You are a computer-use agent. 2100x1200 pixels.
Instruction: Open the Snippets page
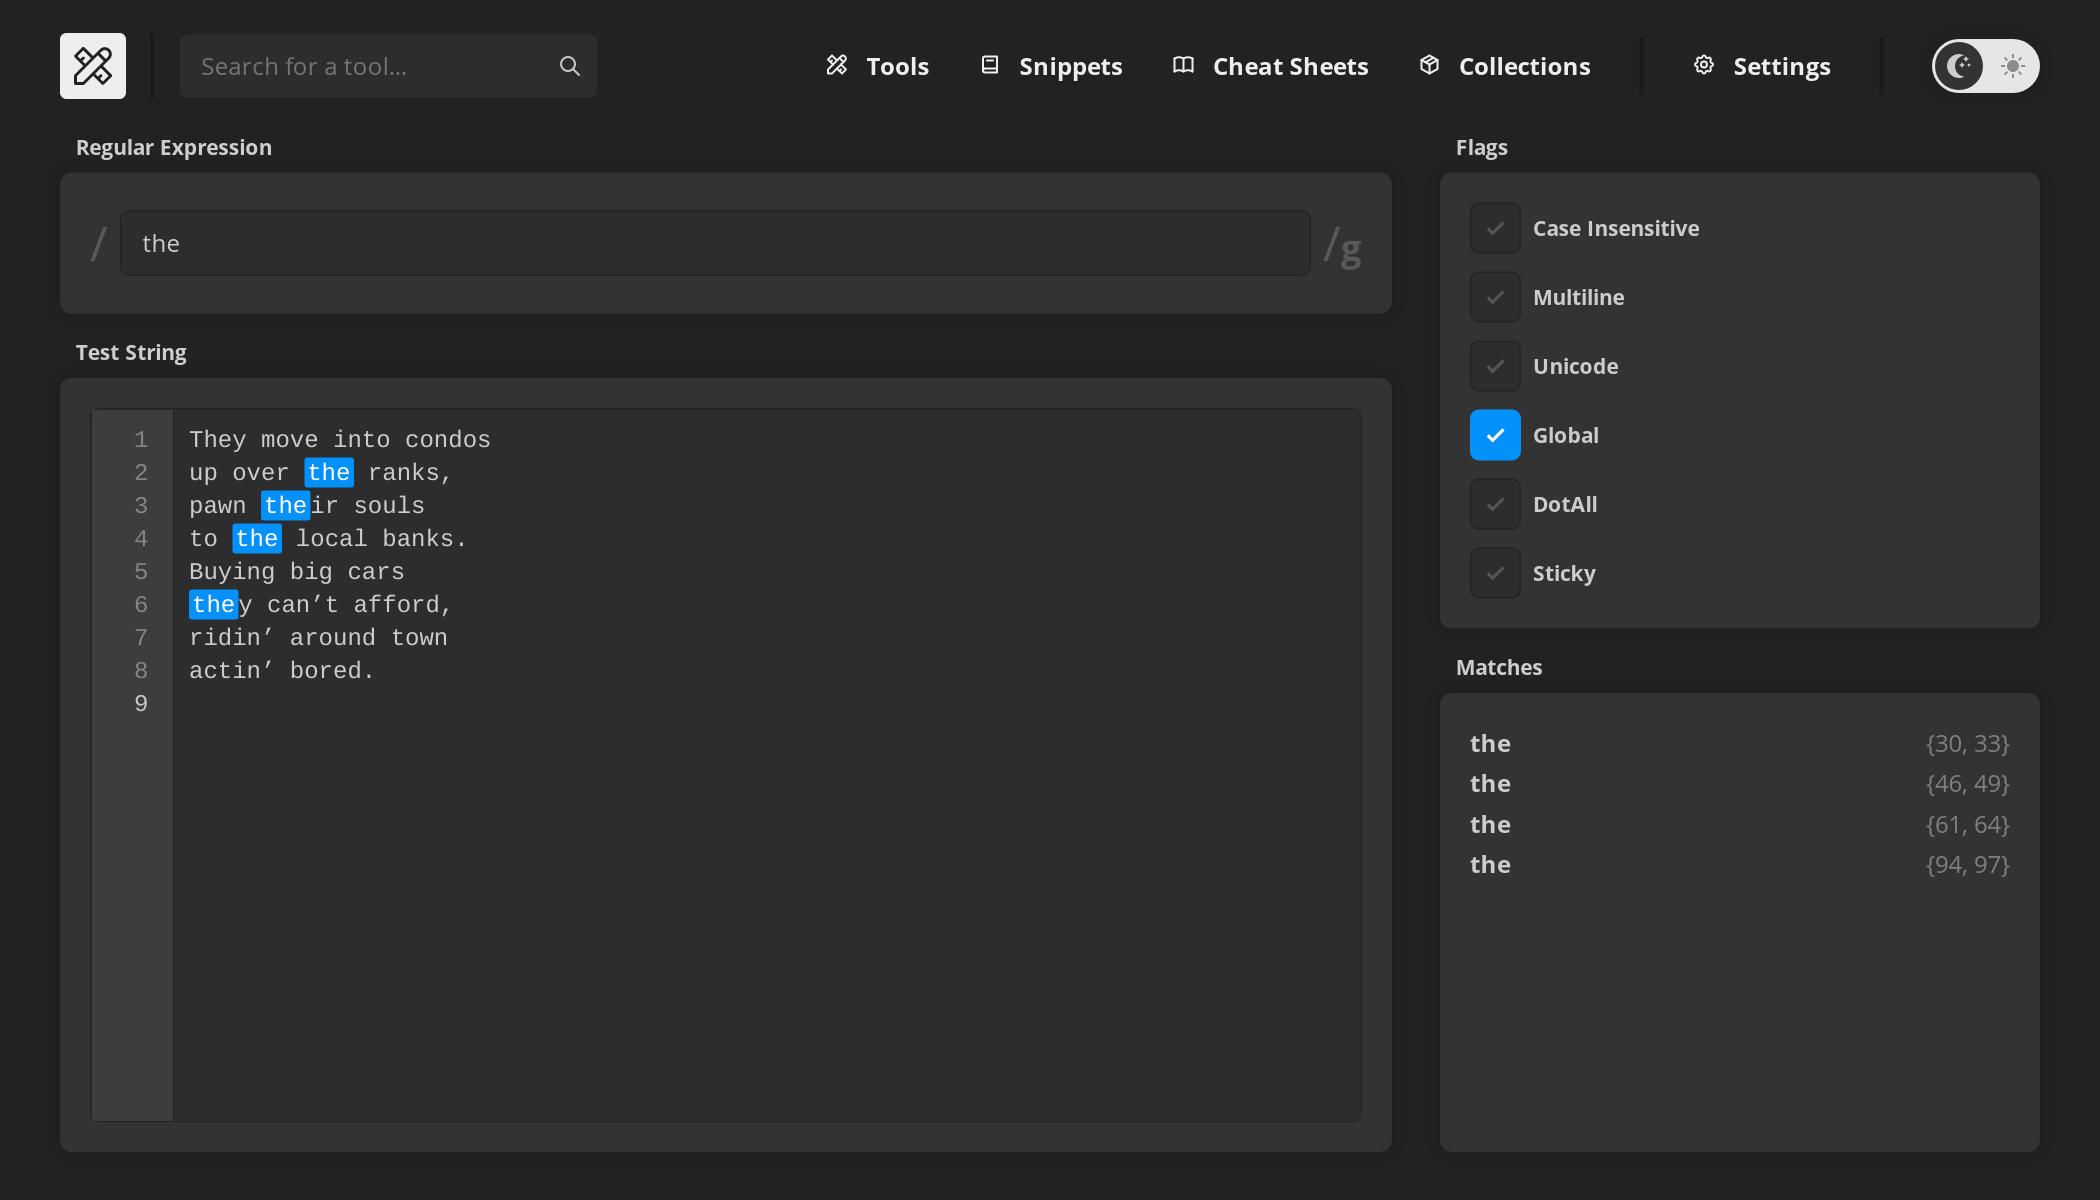pyautogui.click(x=1051, y=66)
